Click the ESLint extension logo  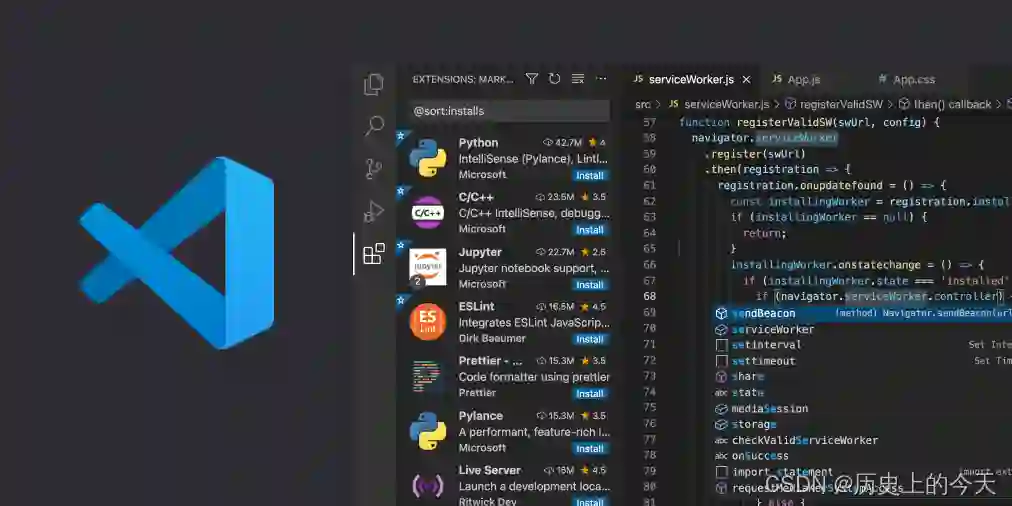pos(427,321)
